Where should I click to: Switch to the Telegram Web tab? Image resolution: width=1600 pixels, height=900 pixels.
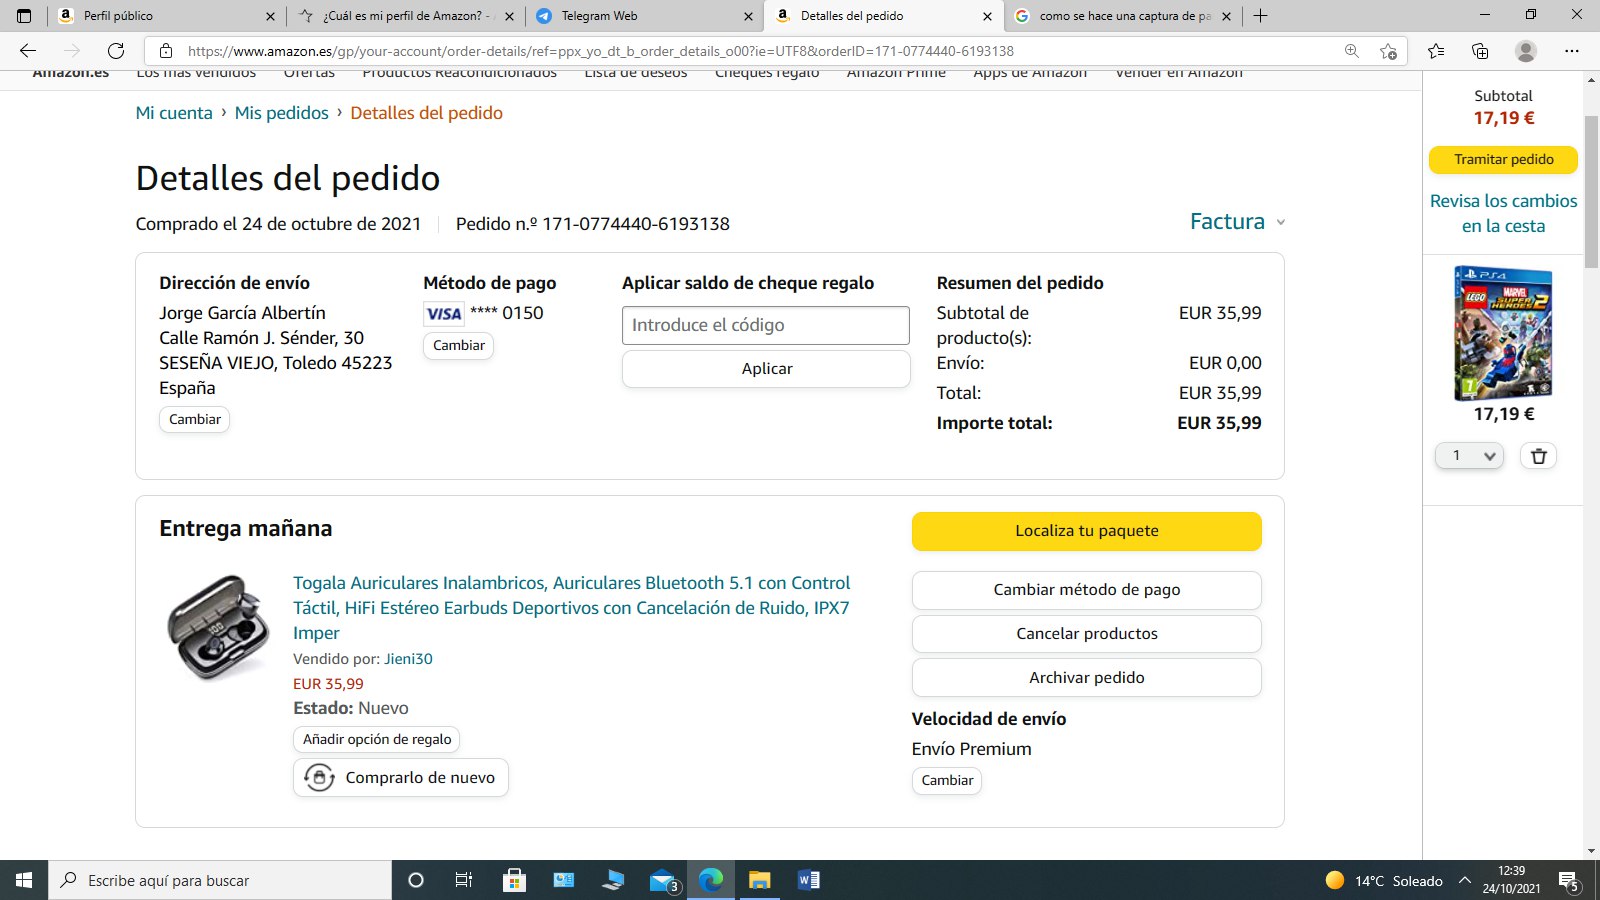pyautogui.click(x=644, y=16)
